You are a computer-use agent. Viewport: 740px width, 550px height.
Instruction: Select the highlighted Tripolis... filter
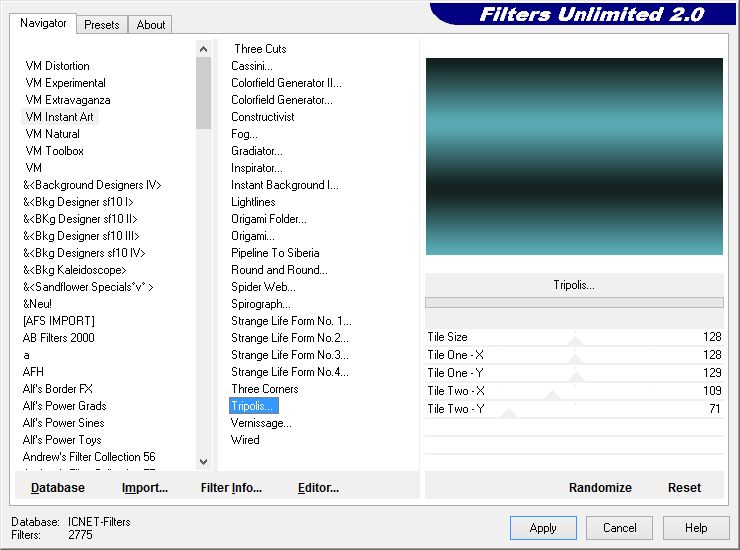(253, 406)
